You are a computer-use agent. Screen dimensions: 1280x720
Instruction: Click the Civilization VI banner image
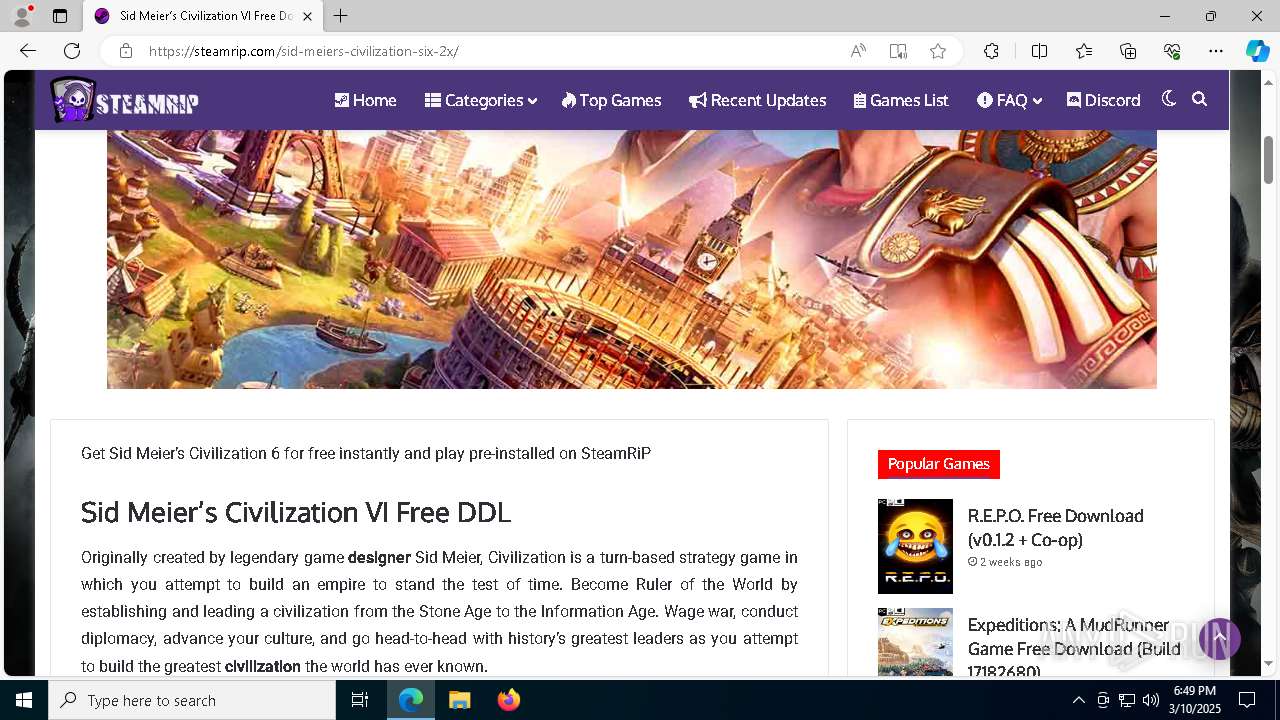click(632, 259)
